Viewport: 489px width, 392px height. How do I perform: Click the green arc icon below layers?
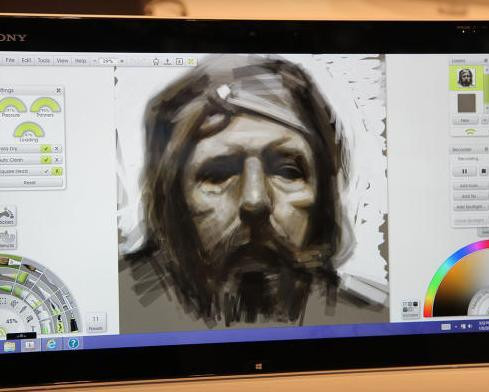pyautogui.click(x=470, y=132)
